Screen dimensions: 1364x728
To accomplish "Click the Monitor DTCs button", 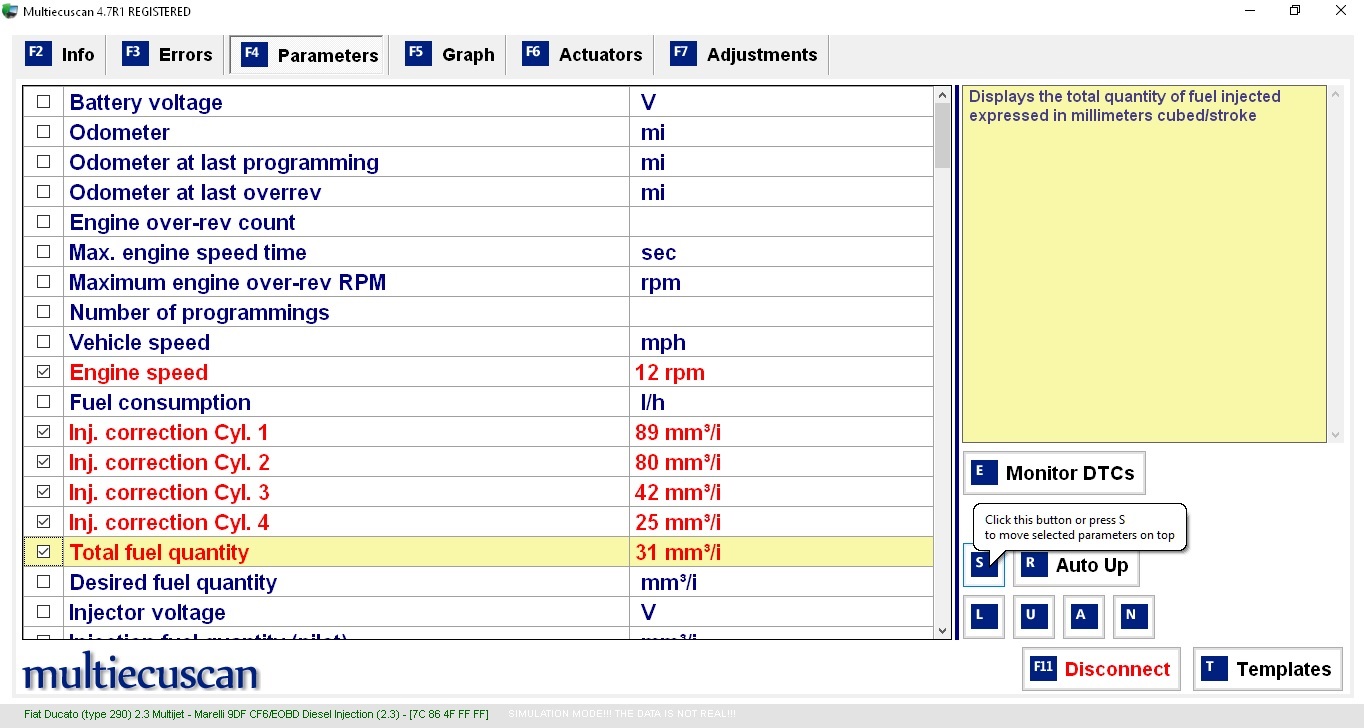I will [1054, 473].
